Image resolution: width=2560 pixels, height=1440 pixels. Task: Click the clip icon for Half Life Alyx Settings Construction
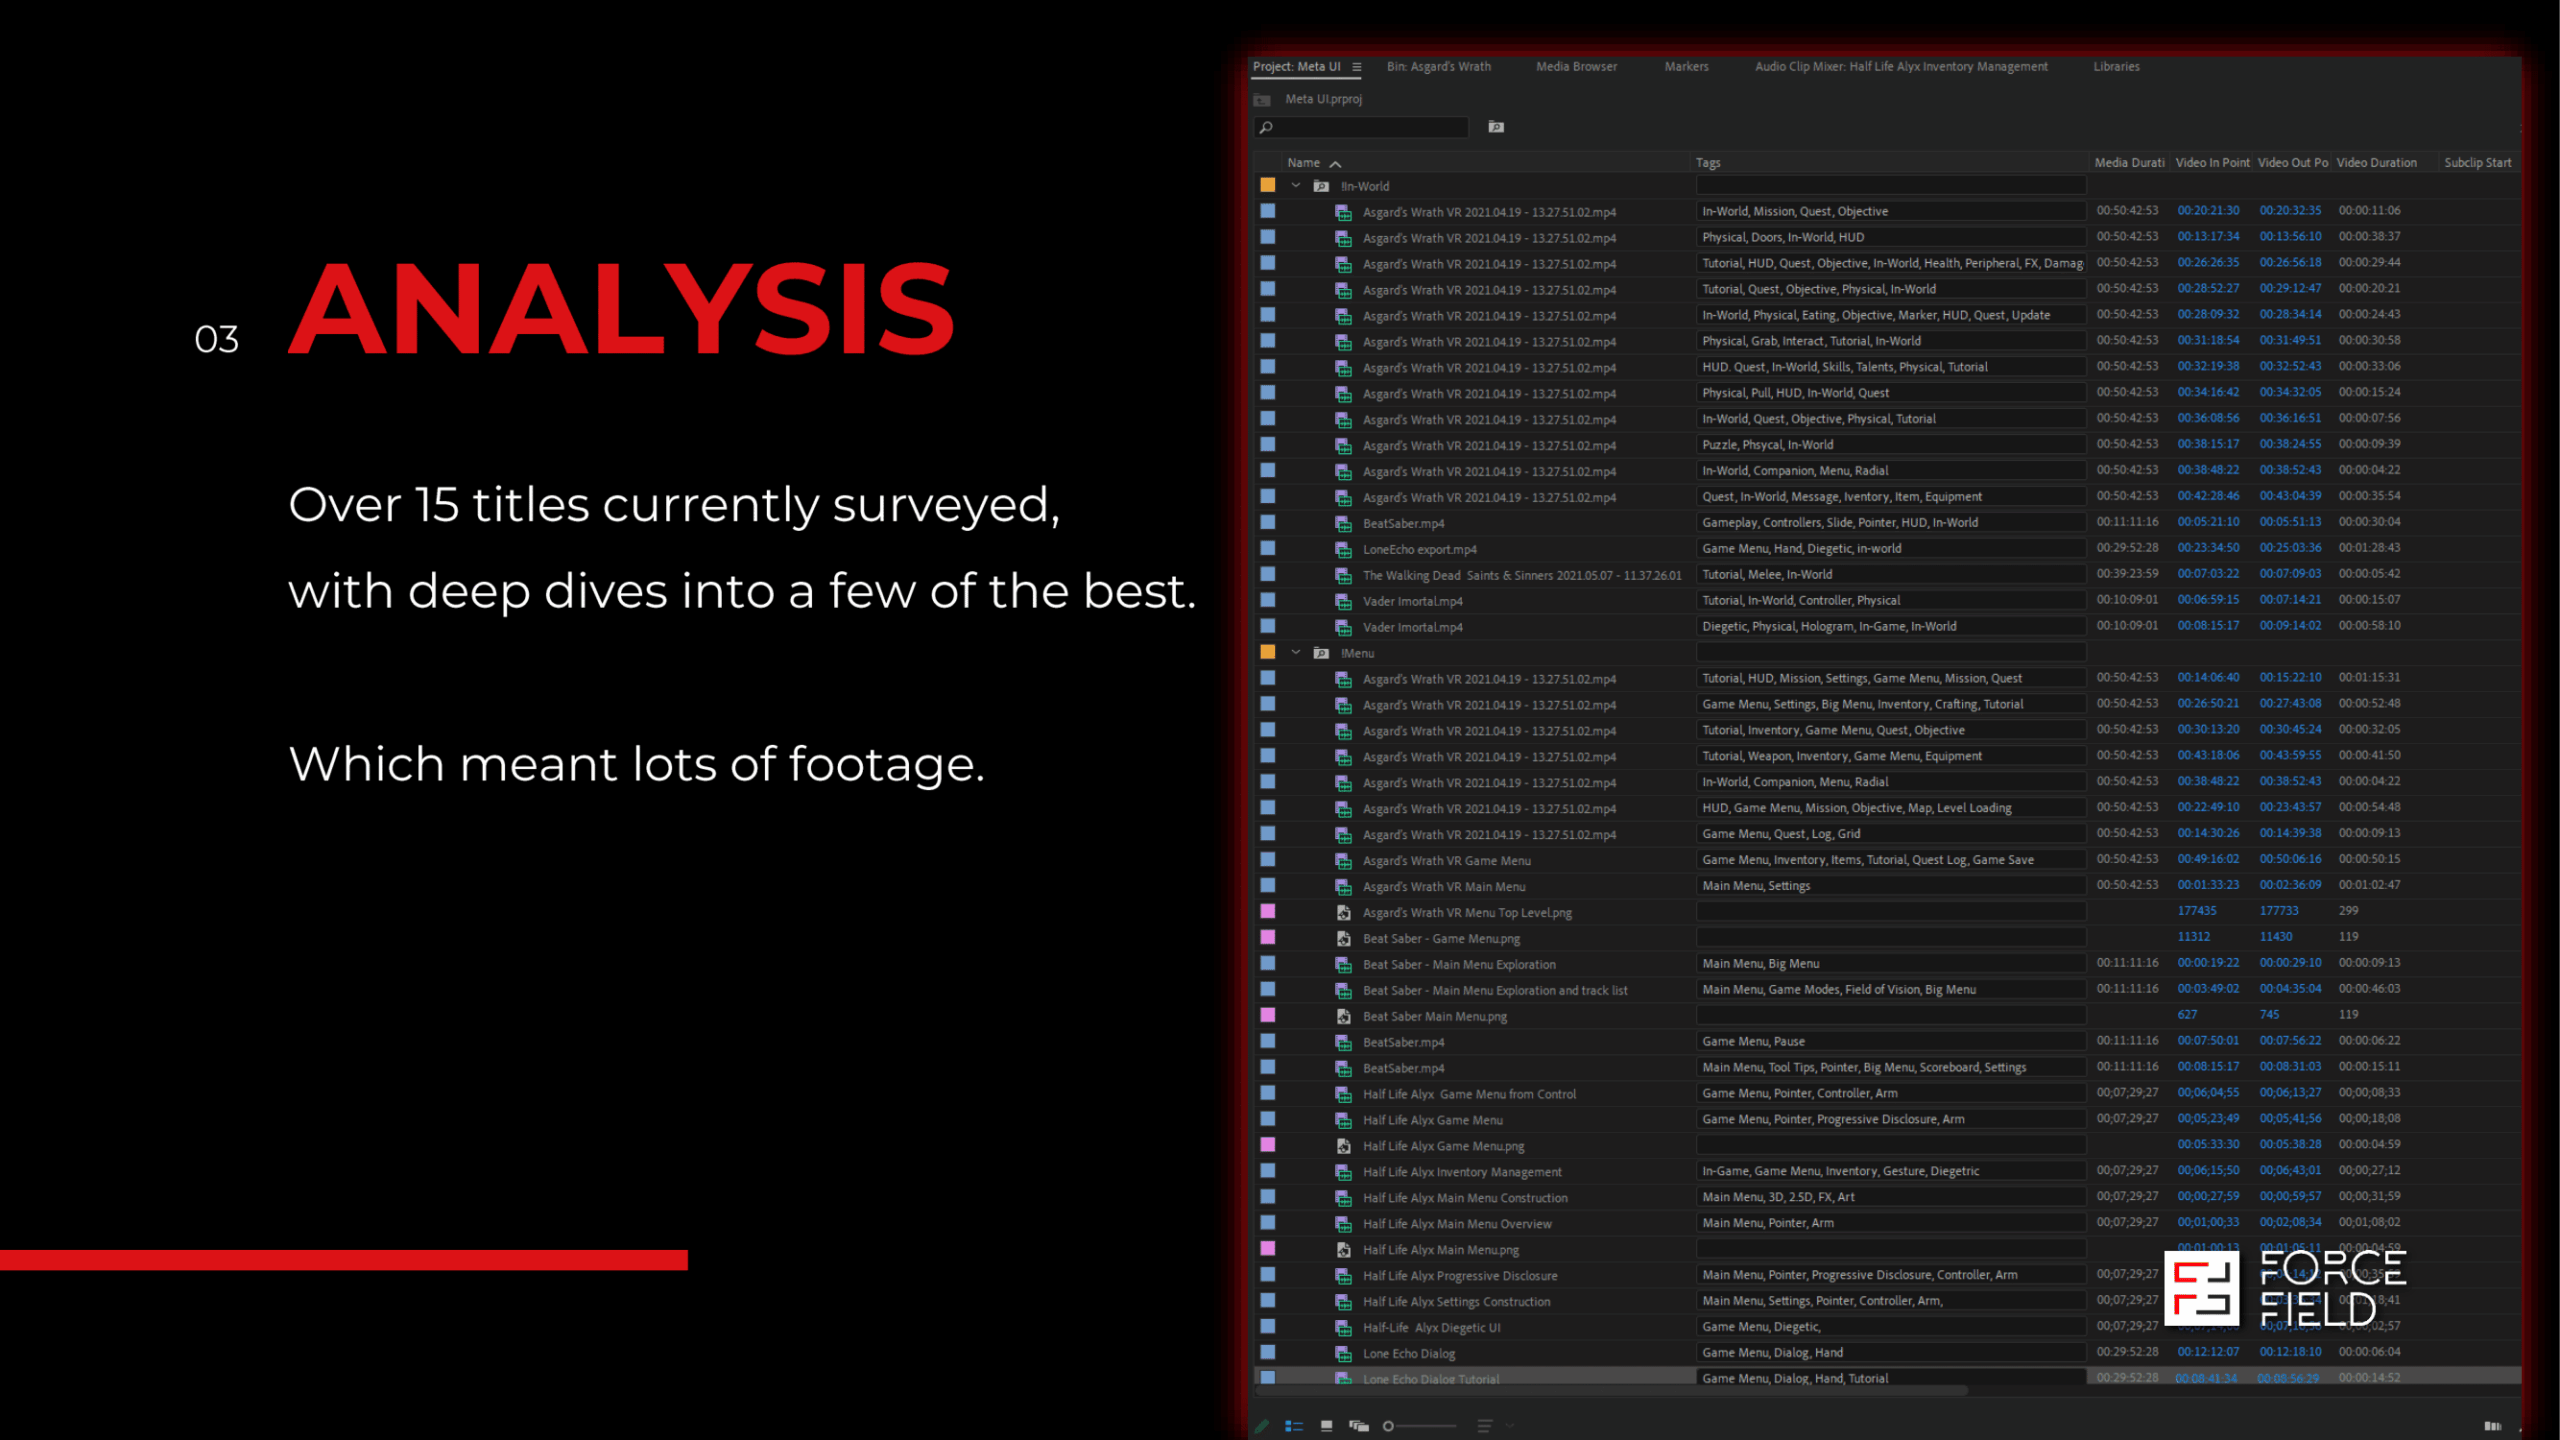(1343, 1302)
